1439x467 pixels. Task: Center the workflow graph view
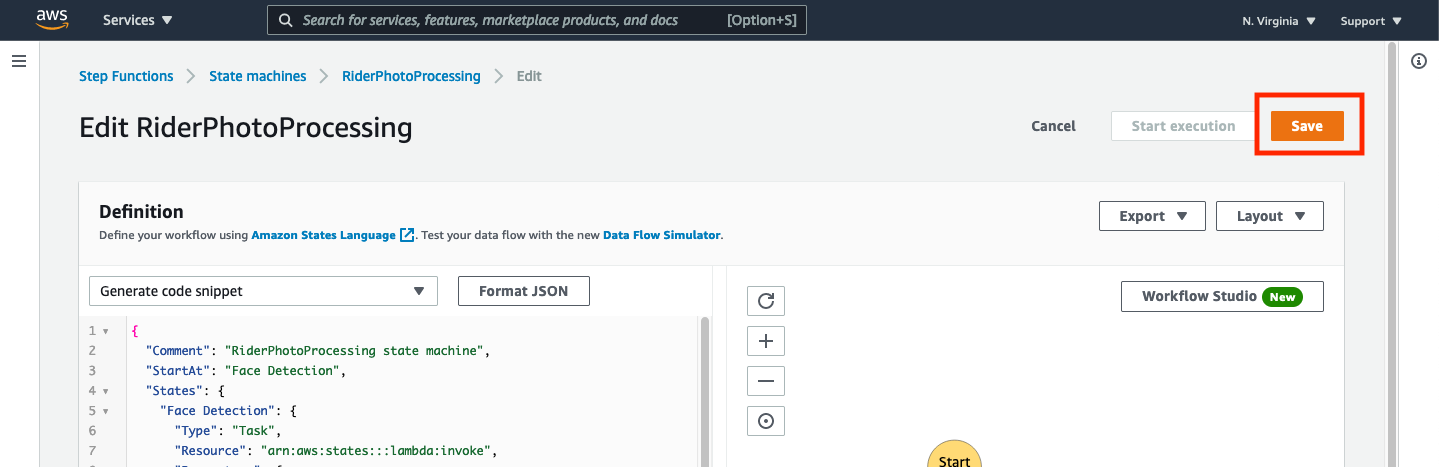tap(766, 421)
